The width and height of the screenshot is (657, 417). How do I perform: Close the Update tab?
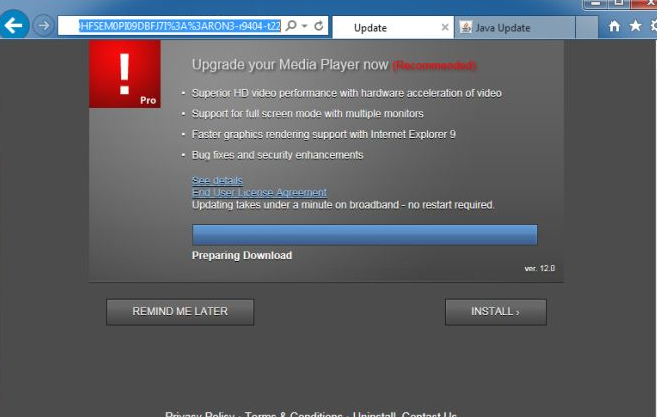click(445, 28)
